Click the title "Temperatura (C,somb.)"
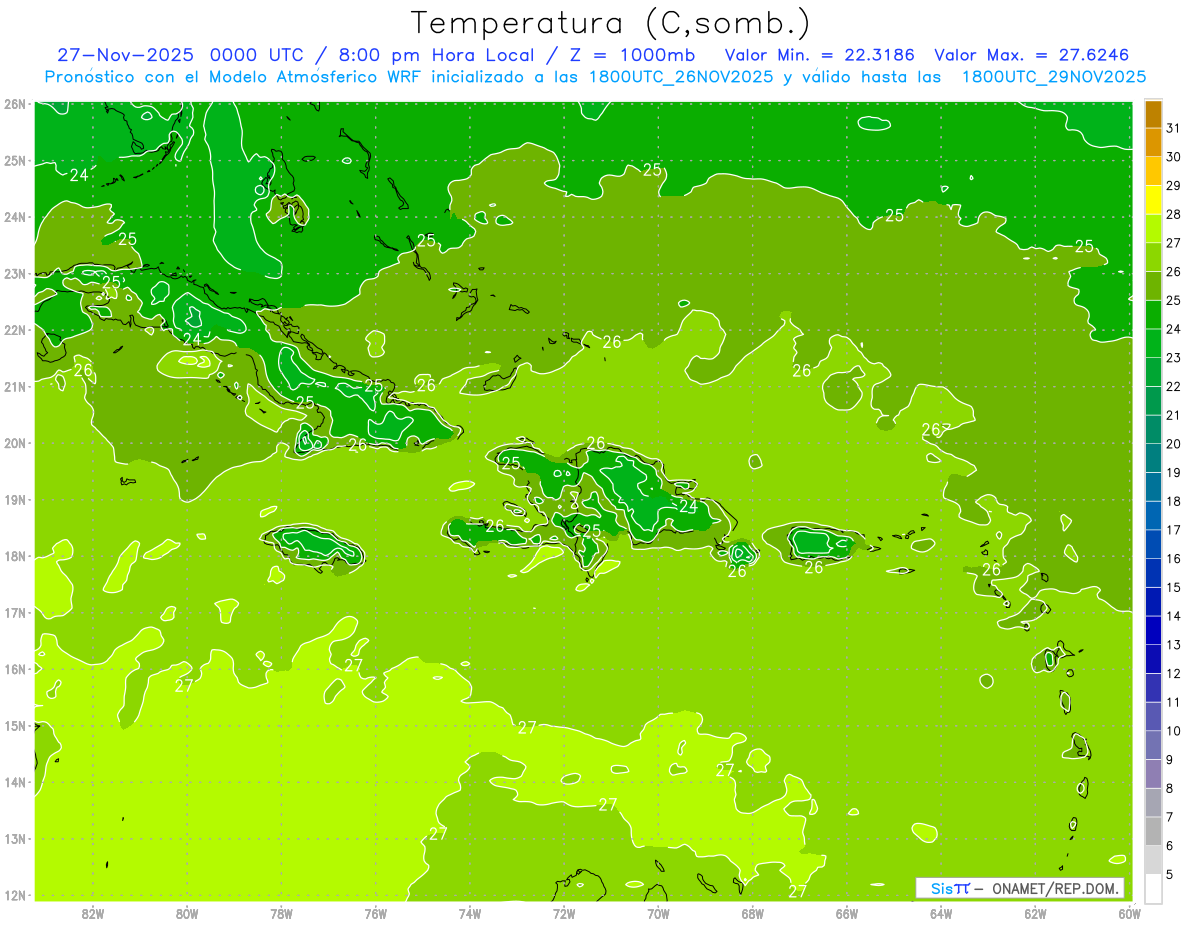Image resolution: width=1200 pixels, height=927 pixels. point(611,24)
